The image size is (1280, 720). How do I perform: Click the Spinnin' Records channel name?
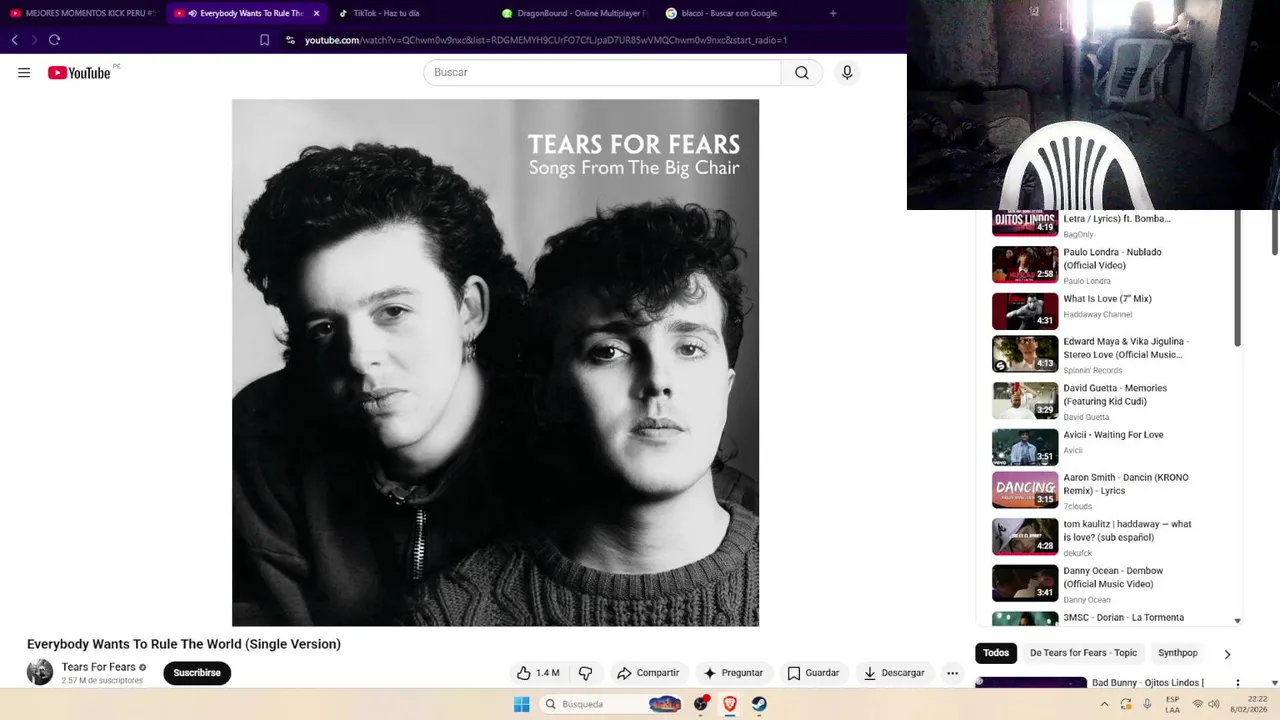click(1092, 370)
